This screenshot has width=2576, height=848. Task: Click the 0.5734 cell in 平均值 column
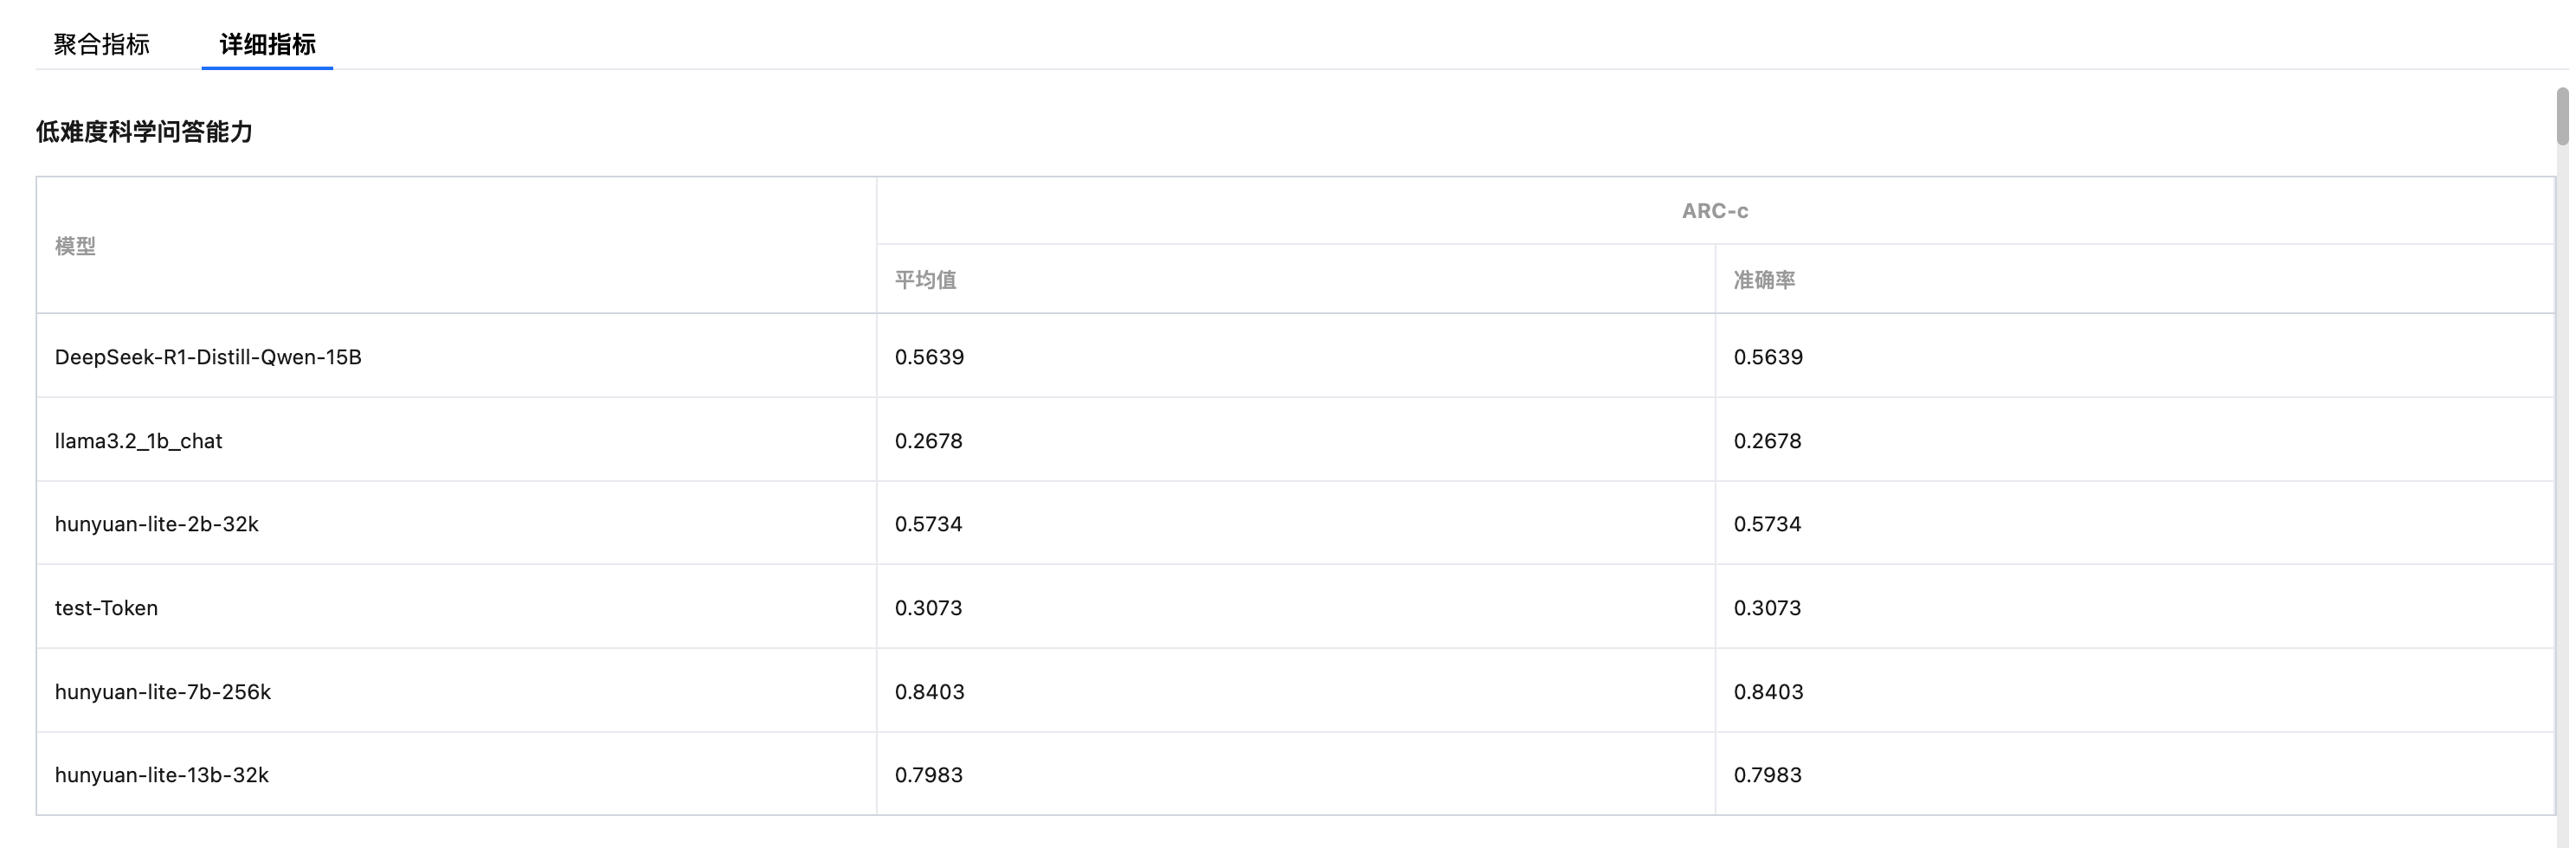tap(928, 524)
